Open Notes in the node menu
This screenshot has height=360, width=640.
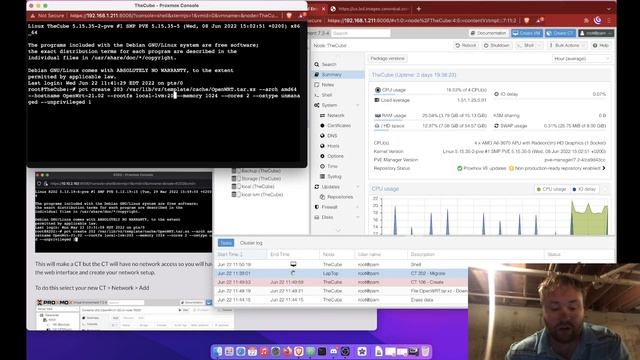[327, 85]
